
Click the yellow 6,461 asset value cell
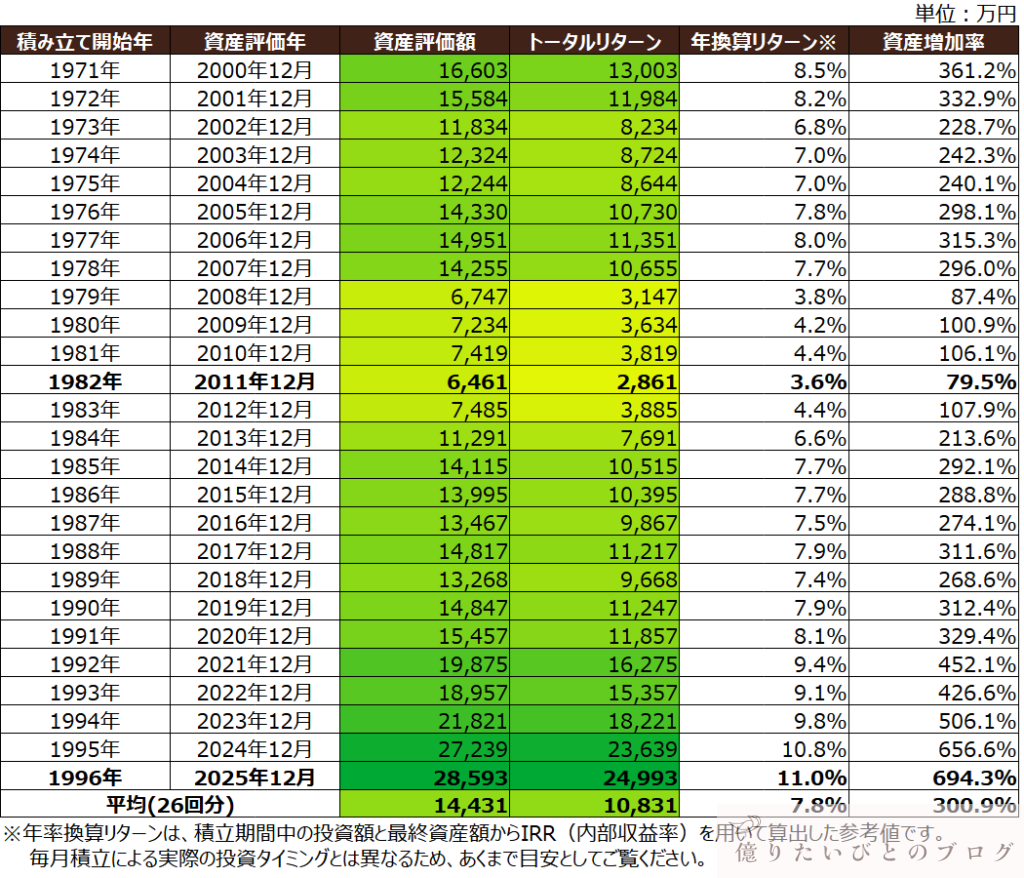(x=424, y=381)
